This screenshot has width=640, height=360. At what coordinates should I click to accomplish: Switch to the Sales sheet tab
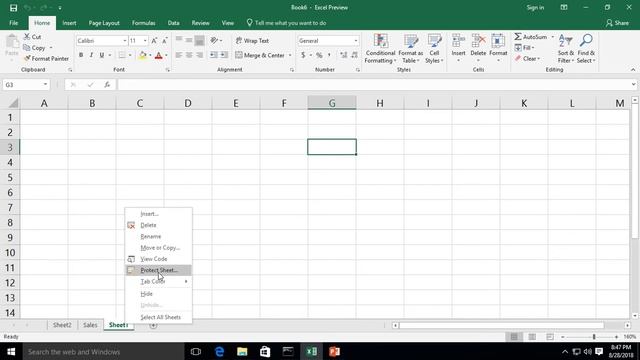[x=90, y=325]
